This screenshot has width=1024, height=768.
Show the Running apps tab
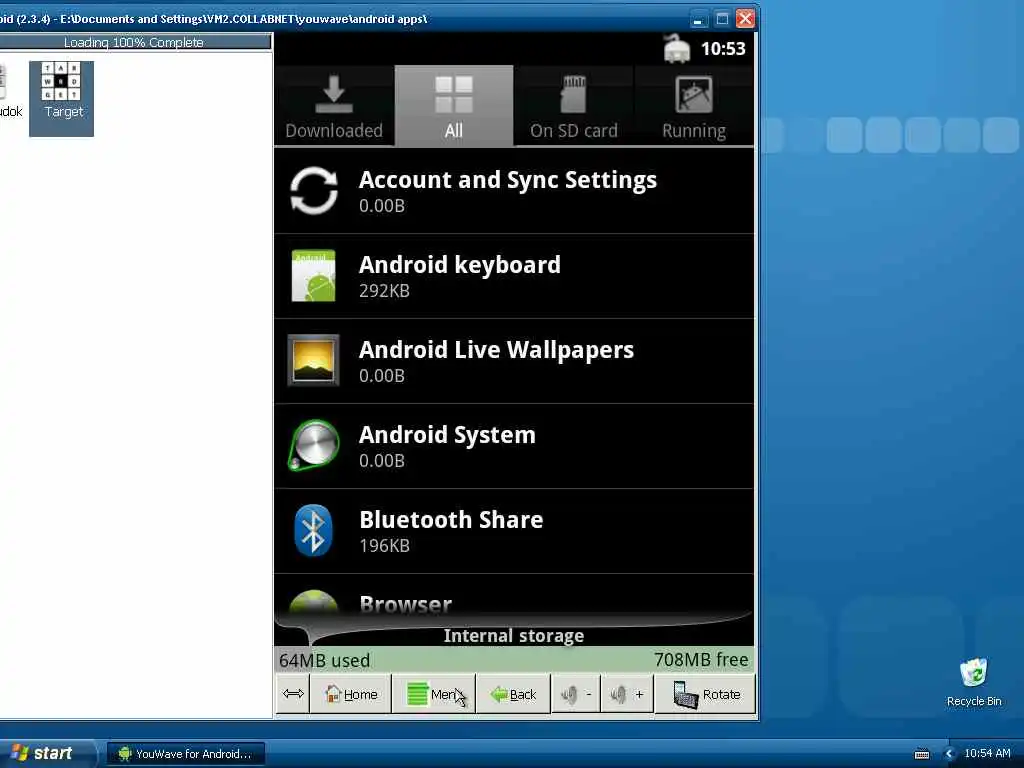click(x=694, y=106)
